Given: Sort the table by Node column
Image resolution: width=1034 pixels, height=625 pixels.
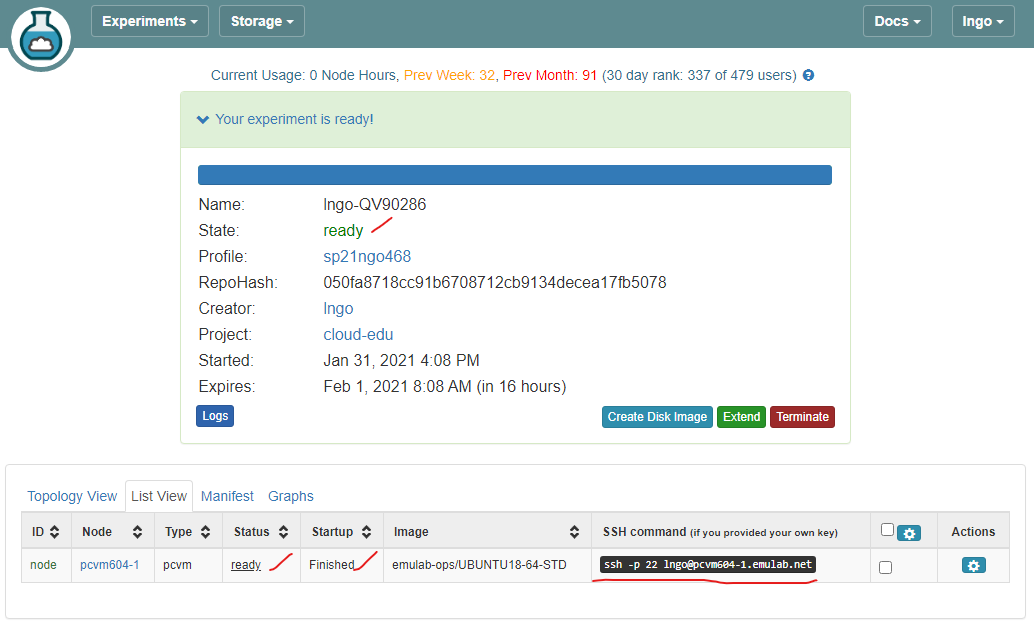Looking at the screenshot, I should click(x=137, y=531).
